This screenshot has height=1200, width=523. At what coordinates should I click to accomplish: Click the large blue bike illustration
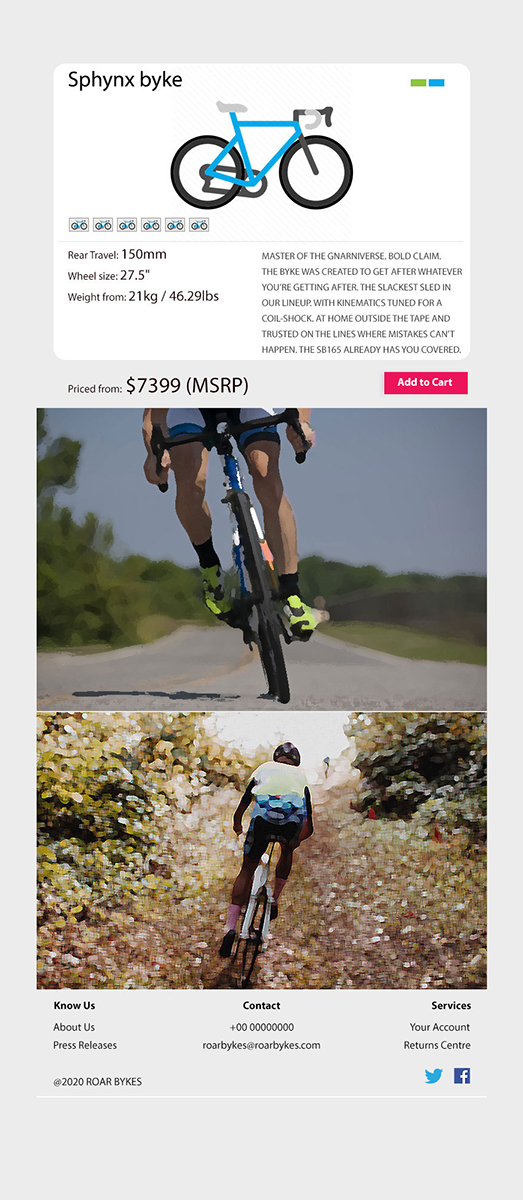tap(262, 154)
